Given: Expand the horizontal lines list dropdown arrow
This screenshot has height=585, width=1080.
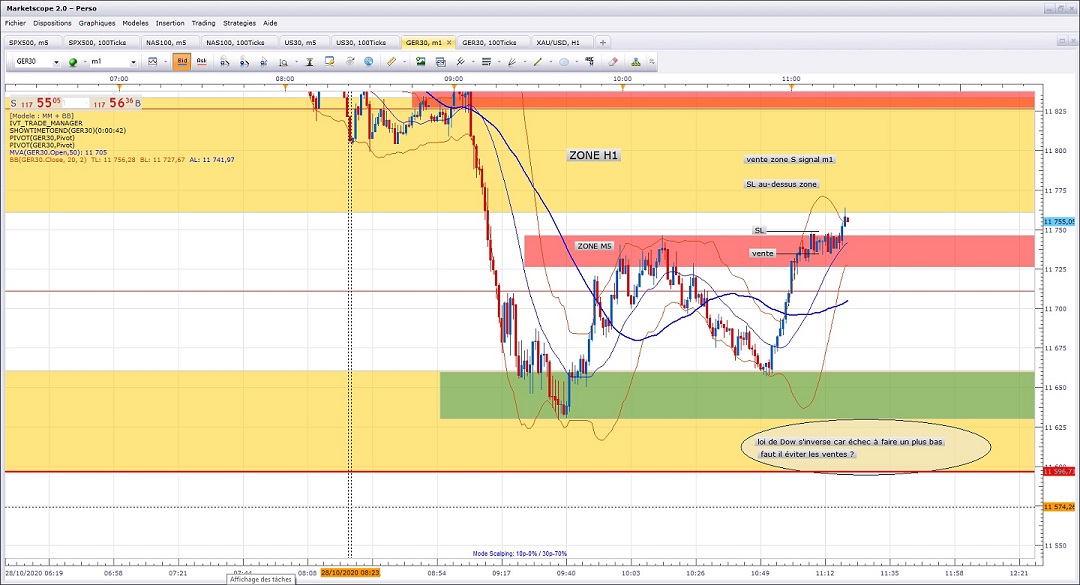Looking at the screenshot, I should [x=499, y=62].
